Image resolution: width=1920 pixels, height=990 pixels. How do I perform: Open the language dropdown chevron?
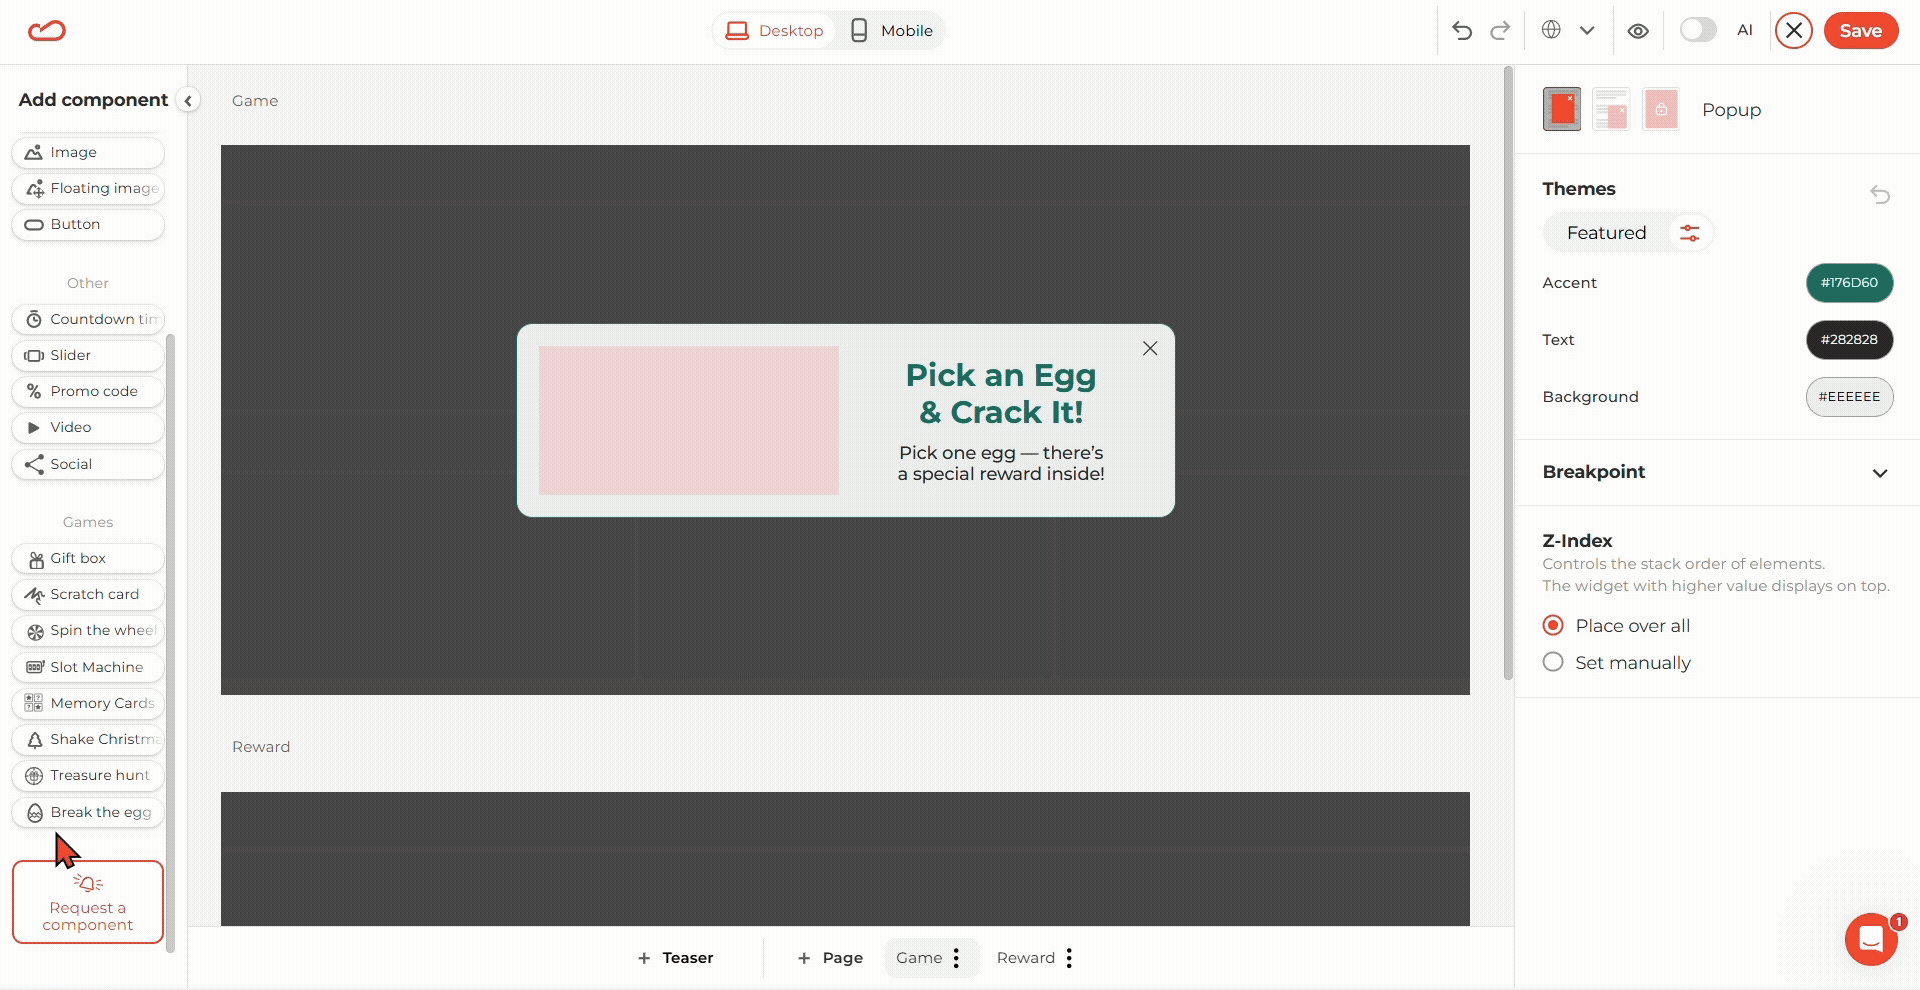pos(1587,31)
